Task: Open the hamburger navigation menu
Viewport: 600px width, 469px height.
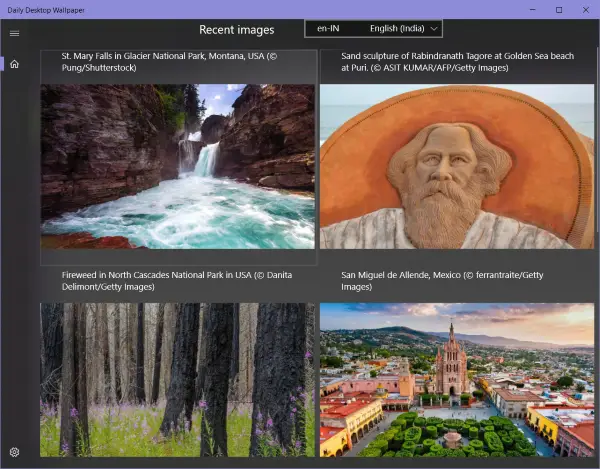Action: 15,33
